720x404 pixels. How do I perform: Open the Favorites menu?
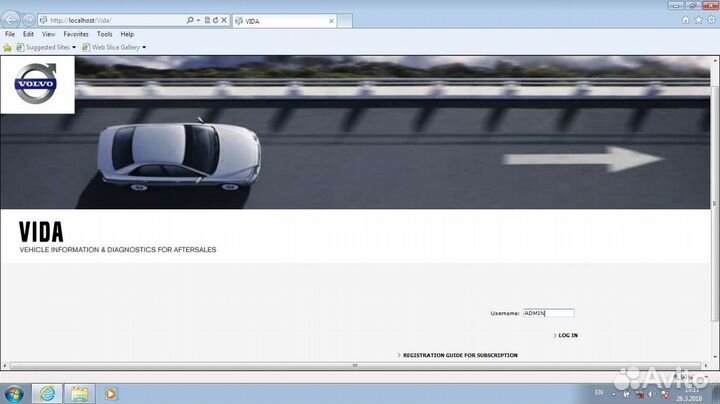click(x=76, y=34)
